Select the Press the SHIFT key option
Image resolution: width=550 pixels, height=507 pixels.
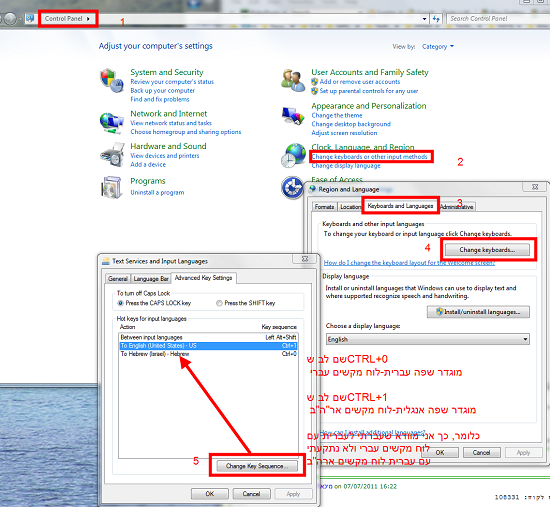[219, 303]
